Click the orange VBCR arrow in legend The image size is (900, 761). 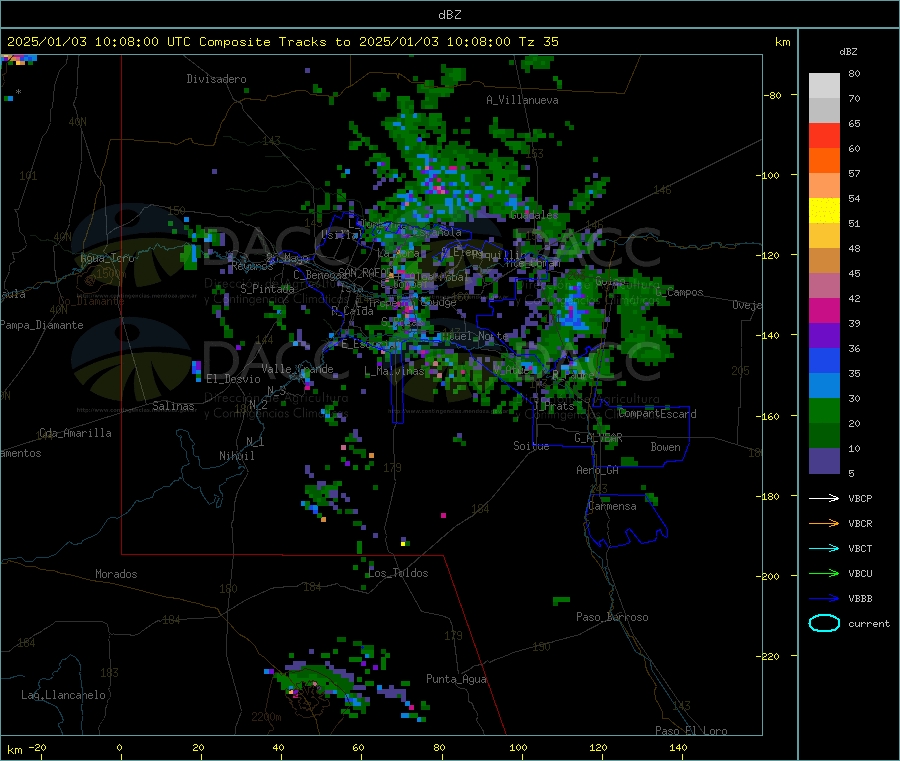point(824,523)
